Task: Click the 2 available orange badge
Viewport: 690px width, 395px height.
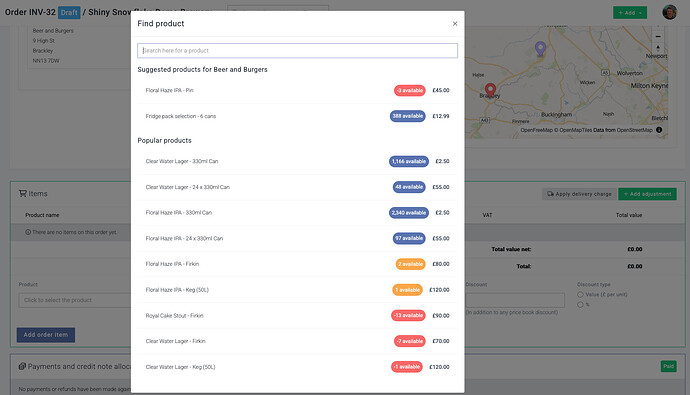Action: tap(410, 264)
